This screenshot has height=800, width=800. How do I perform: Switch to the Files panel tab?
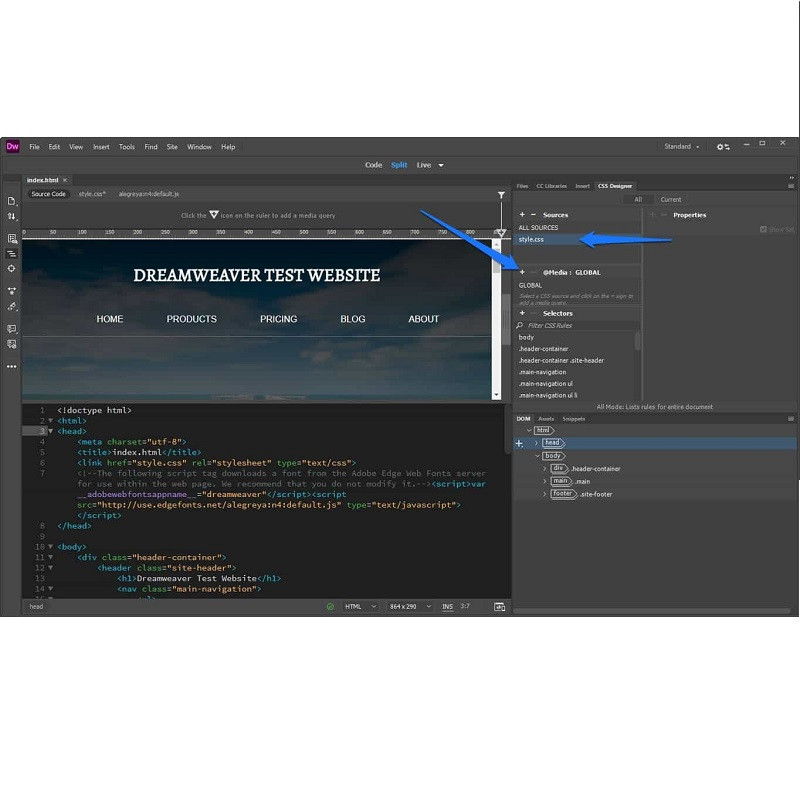pos(522,186)
